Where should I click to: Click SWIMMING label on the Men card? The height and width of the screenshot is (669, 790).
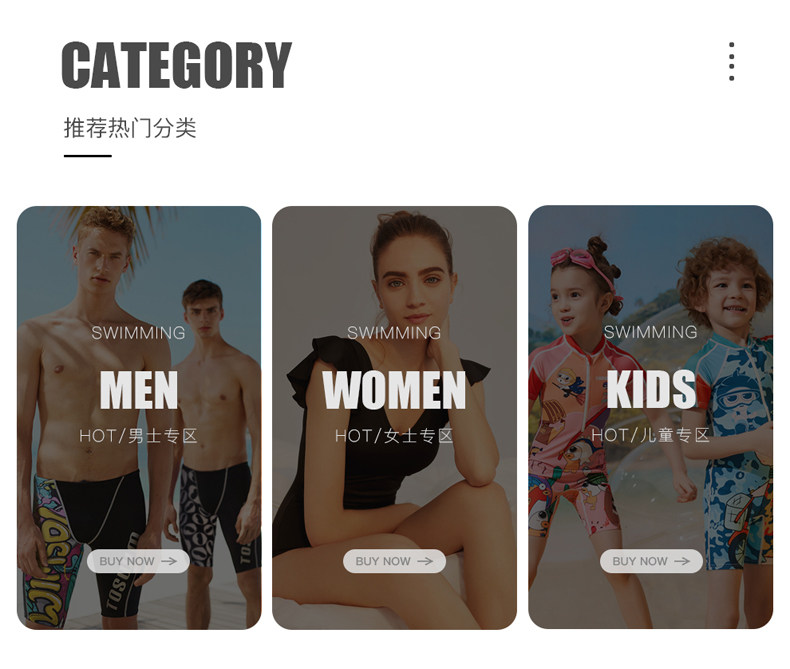click(138, 333)
